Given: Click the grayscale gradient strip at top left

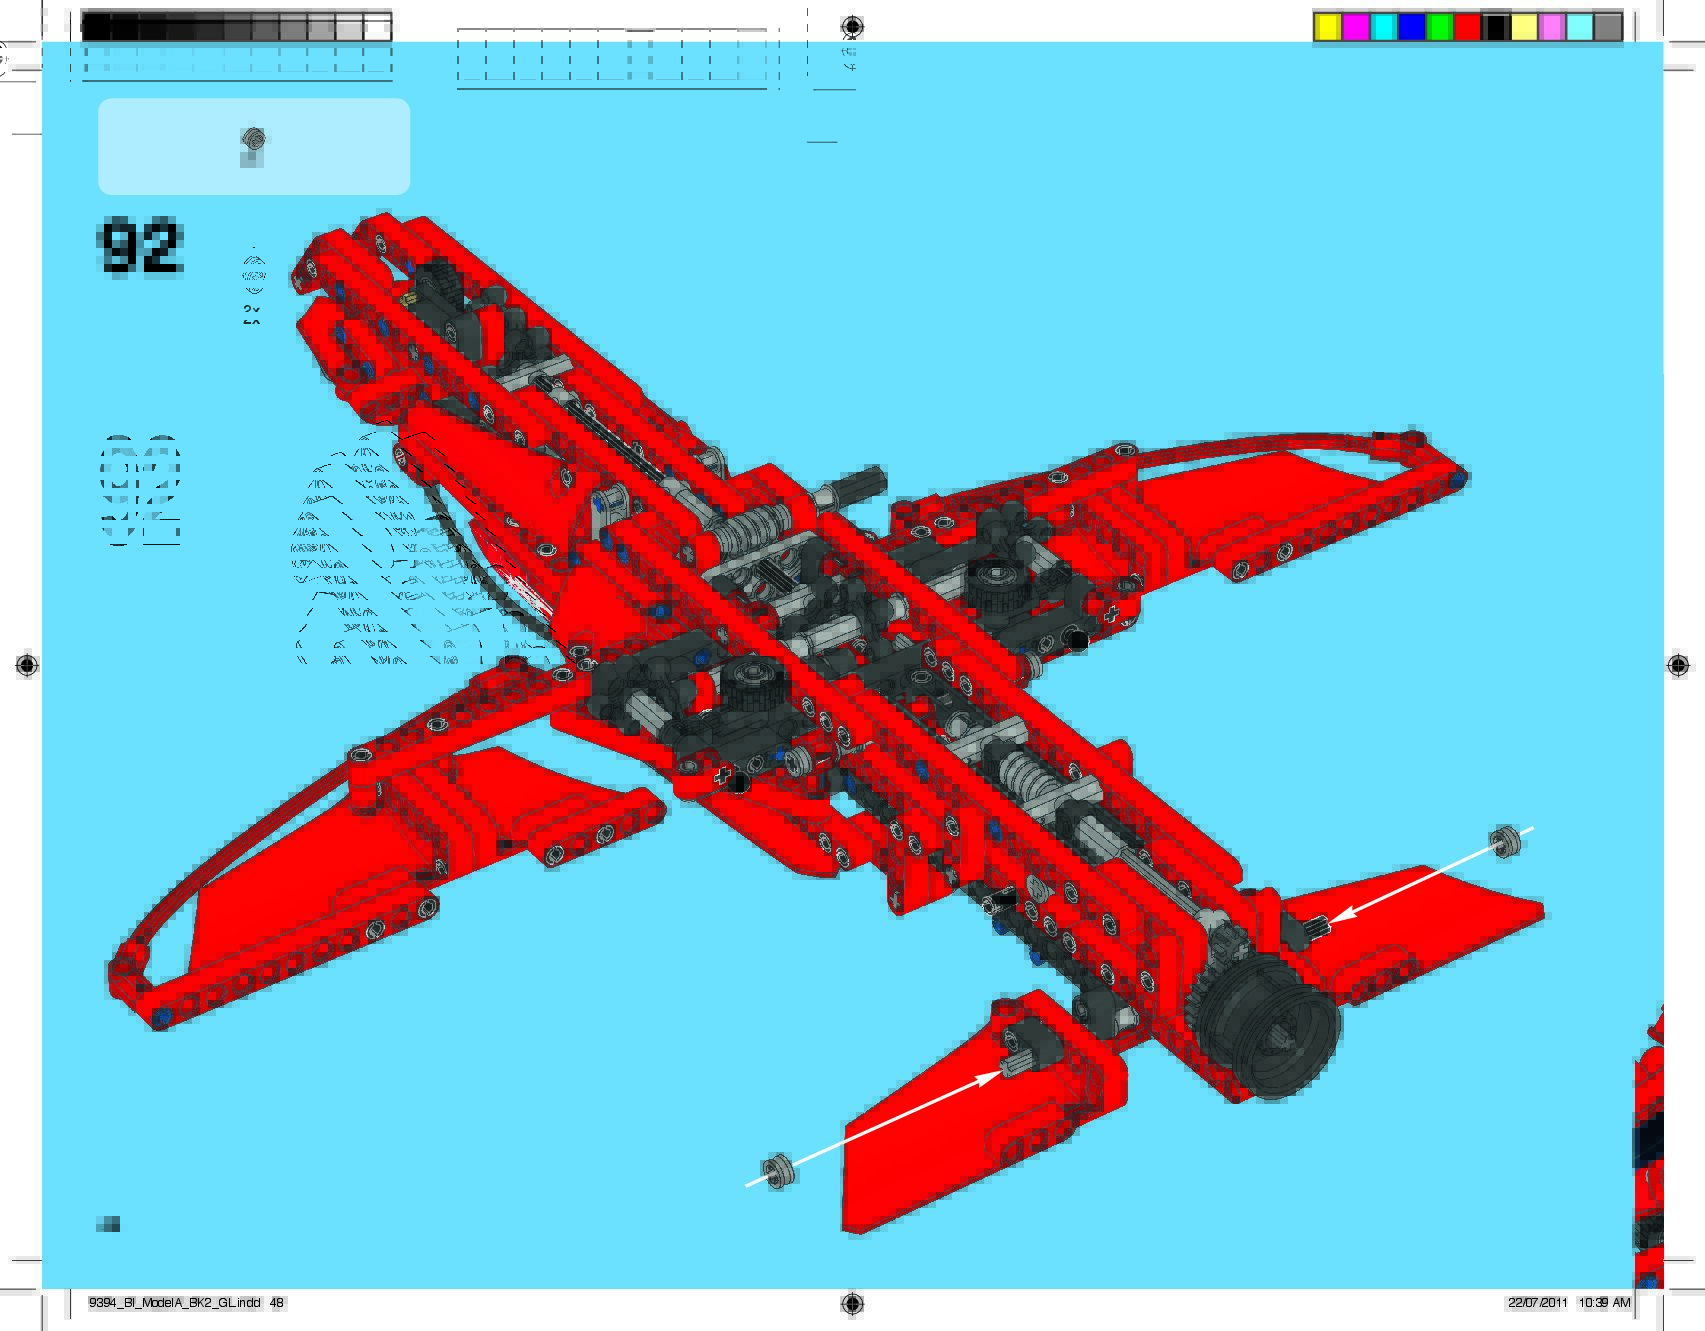Looking at the screenshot, I should pyautogui.click(x=236, y=27).
